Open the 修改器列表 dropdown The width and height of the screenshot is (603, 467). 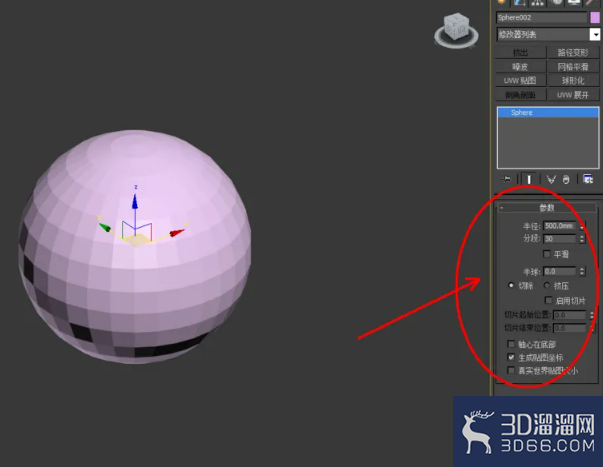click(x=595, y=35)
